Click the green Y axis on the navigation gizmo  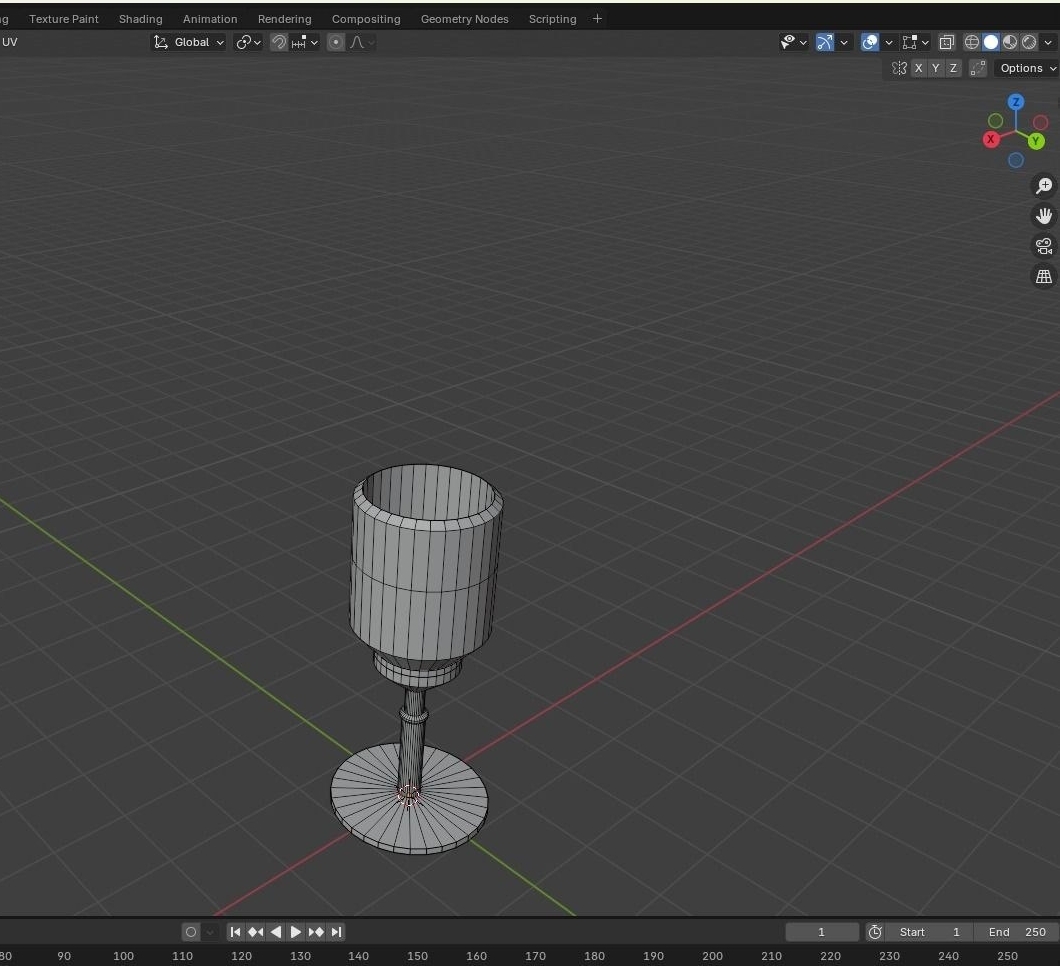click(x=1036, y=141)
